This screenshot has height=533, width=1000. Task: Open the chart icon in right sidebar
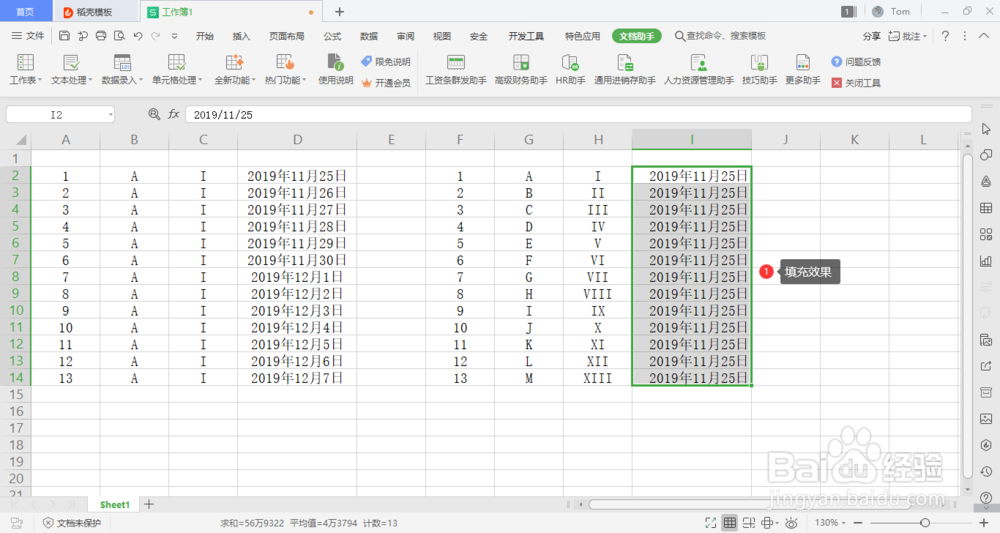point(986,260)
